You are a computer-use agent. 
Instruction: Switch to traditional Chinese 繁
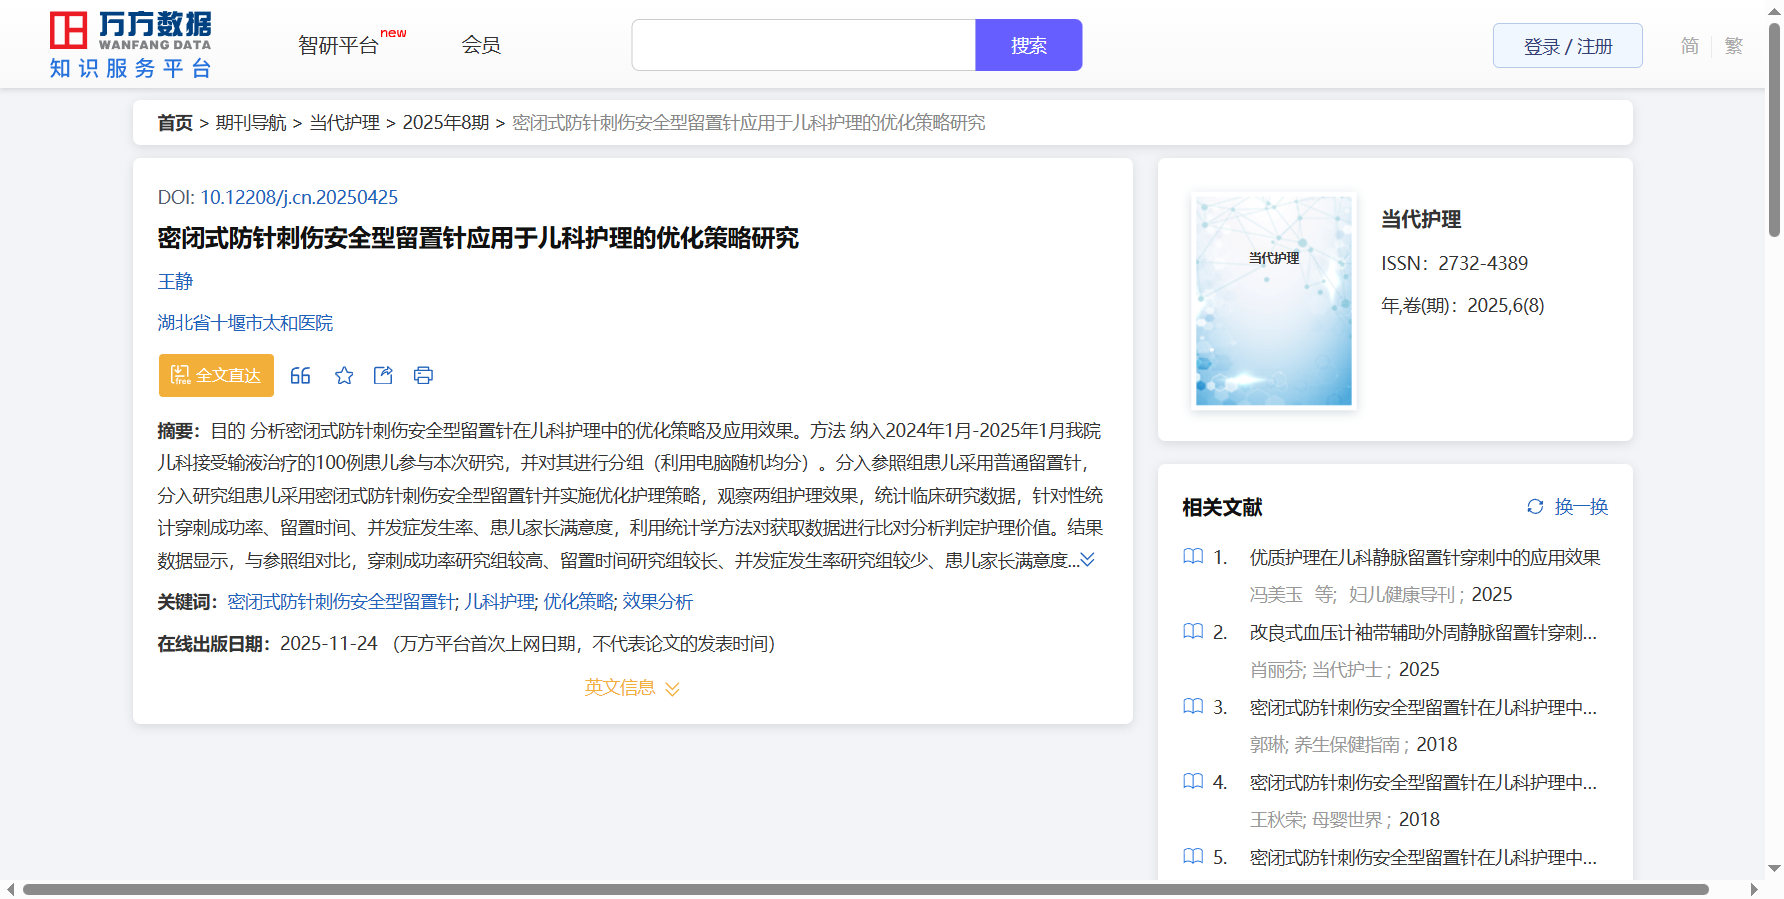(1733, 46)
